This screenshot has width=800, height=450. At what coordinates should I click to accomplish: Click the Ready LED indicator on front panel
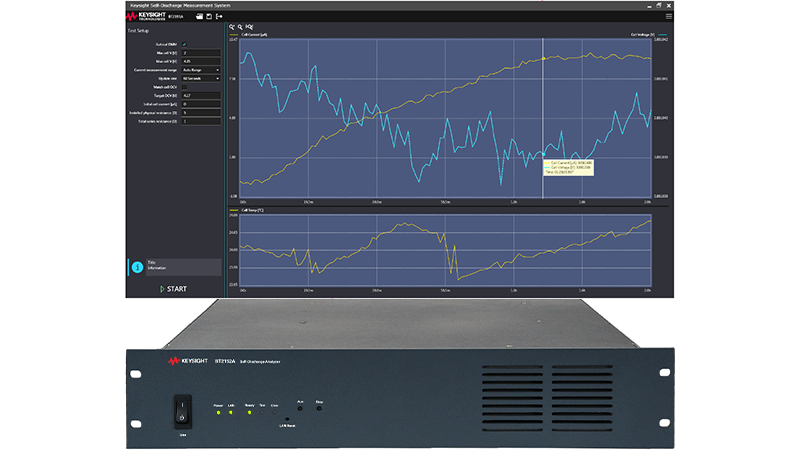(x=249, y=412)
